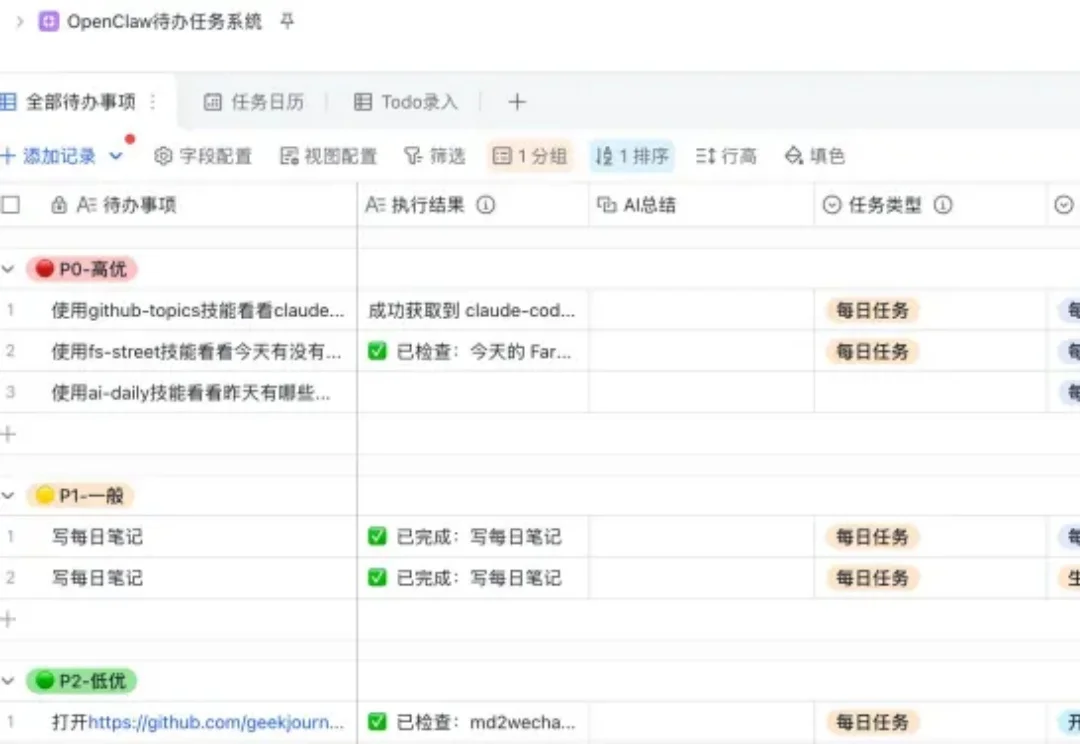Adjust the 行高 row height setting
The height and width of the screenshot is (744, 1080).
click(x=726, y=155)
